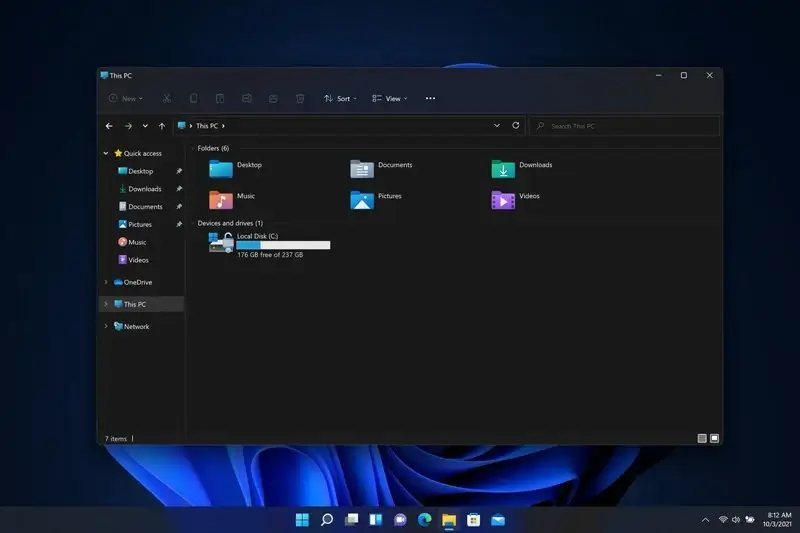Select the Music folder icon
This screenshot has width=800, height=533.
pos(221,200)
